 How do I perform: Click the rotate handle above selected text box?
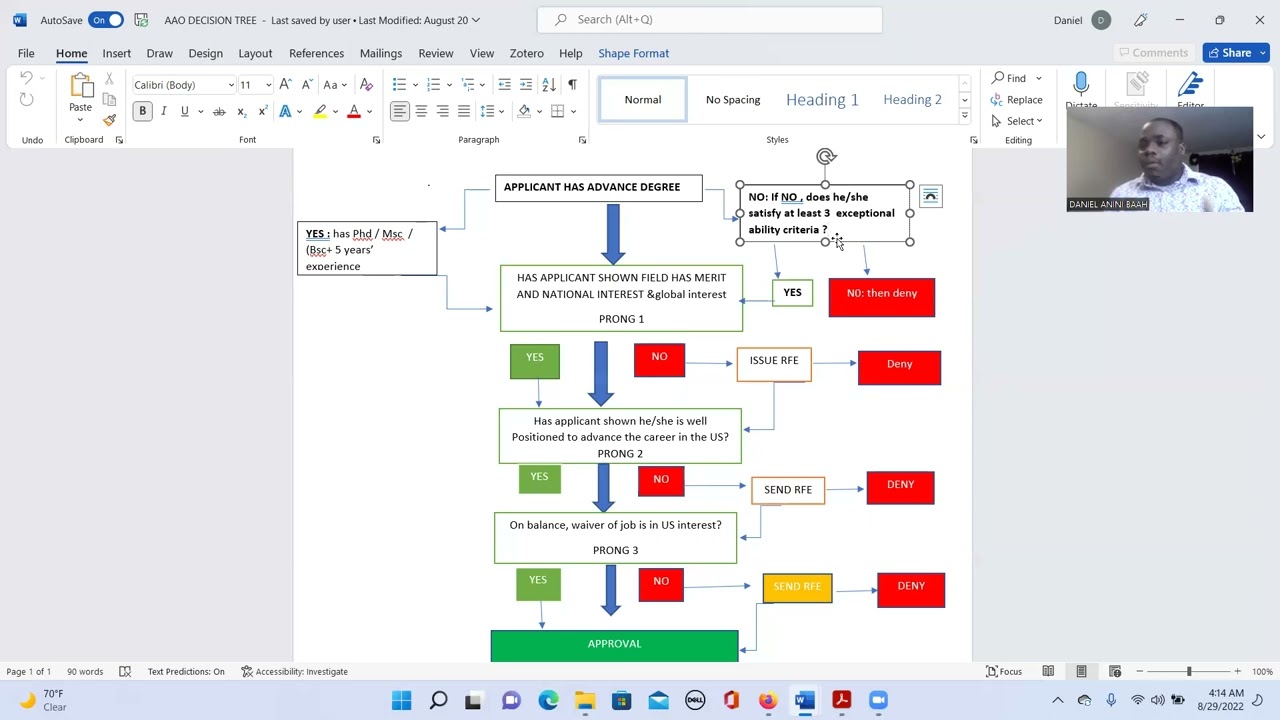[x=825, y=156]
